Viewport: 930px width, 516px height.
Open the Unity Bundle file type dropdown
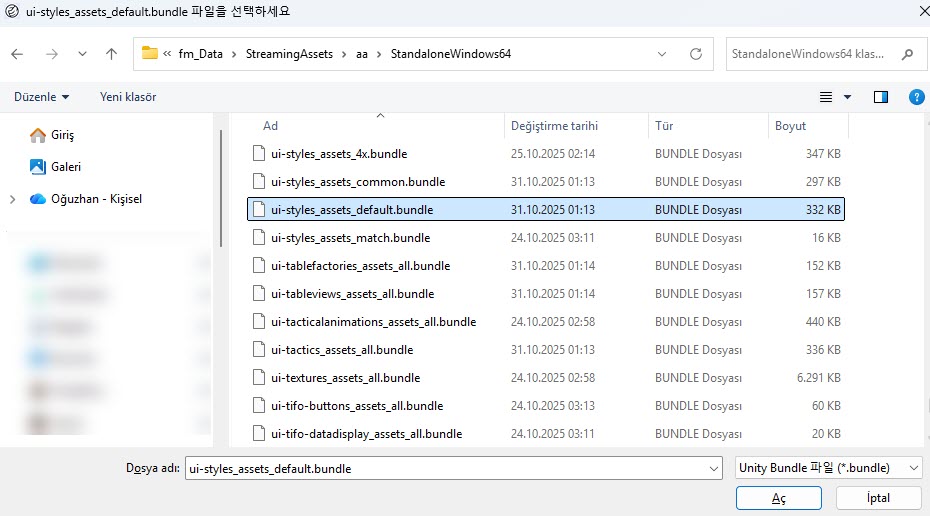tap(827, 468)
